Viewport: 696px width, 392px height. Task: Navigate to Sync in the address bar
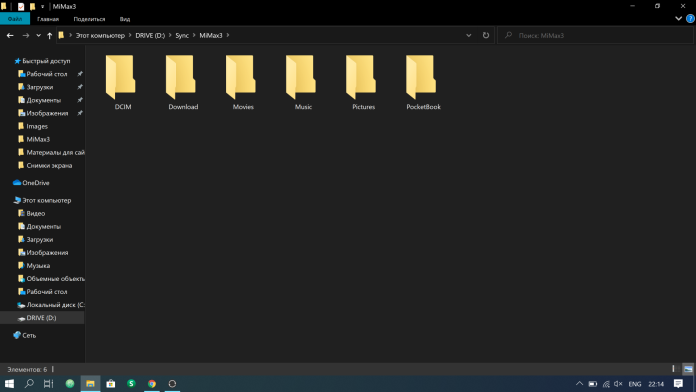pos(182,35)
